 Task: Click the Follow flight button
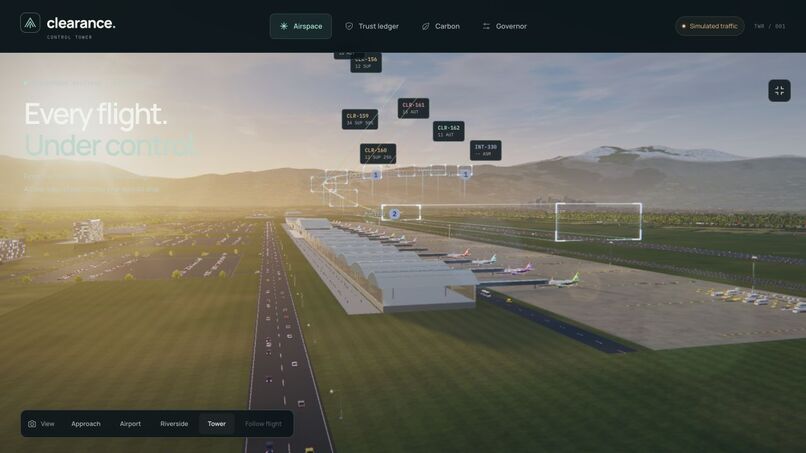point(263,424)
